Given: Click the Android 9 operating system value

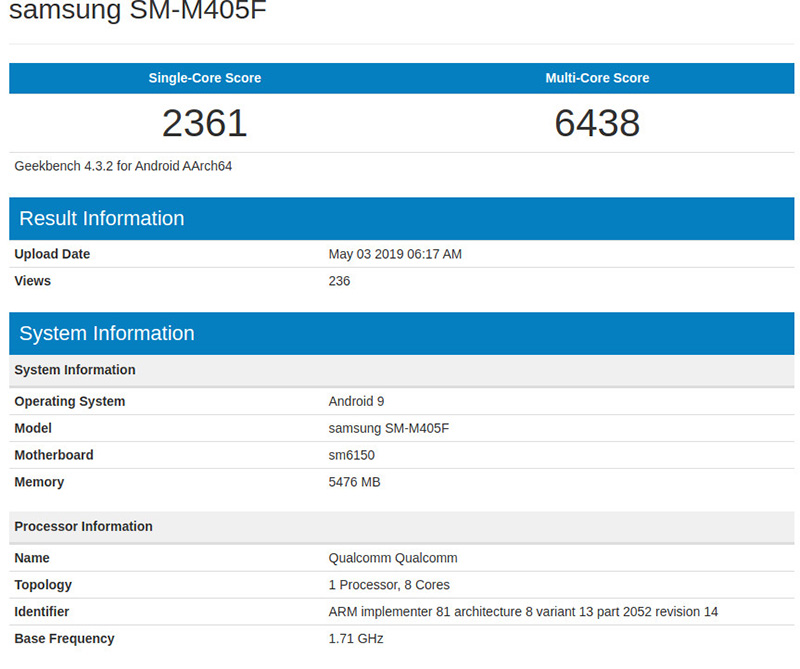Looking at the screenshot, I should tap(356, 401).
